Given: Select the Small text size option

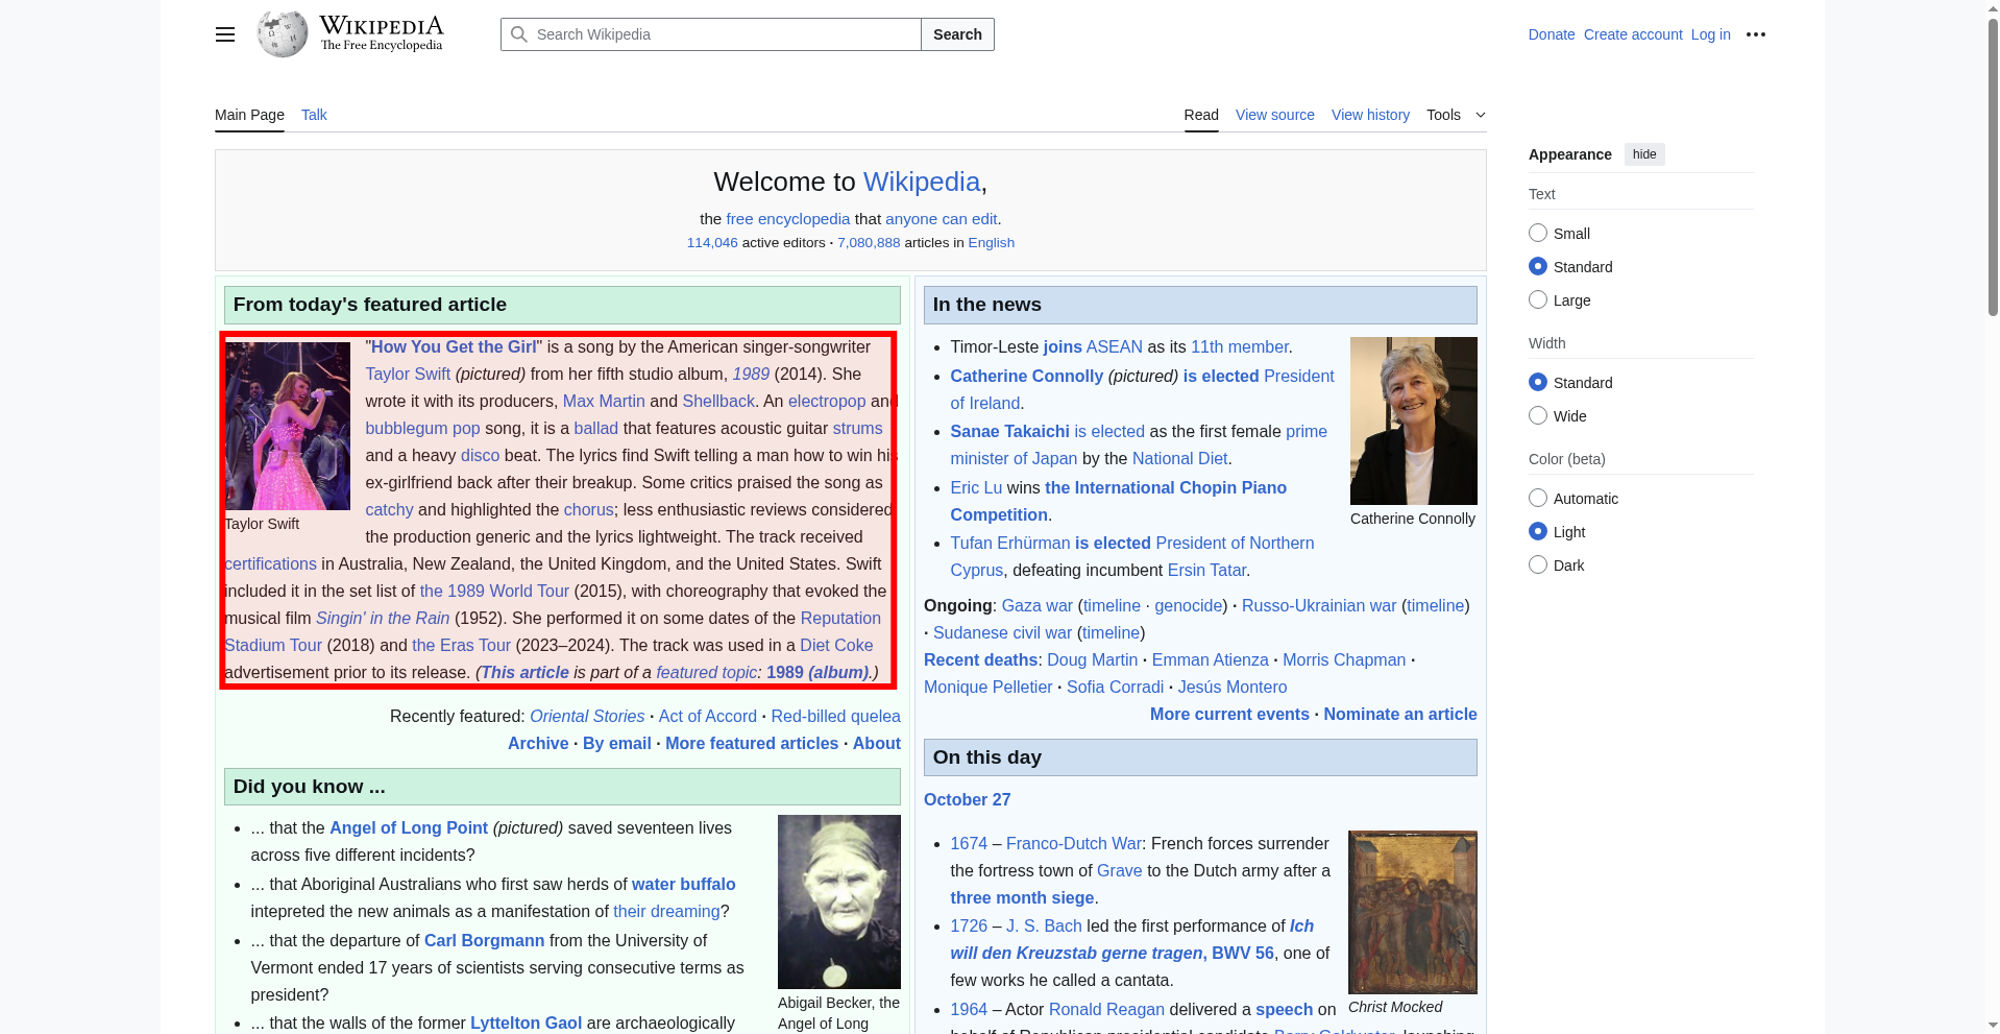Looking at the screenshot, I should coord(1538,233).
